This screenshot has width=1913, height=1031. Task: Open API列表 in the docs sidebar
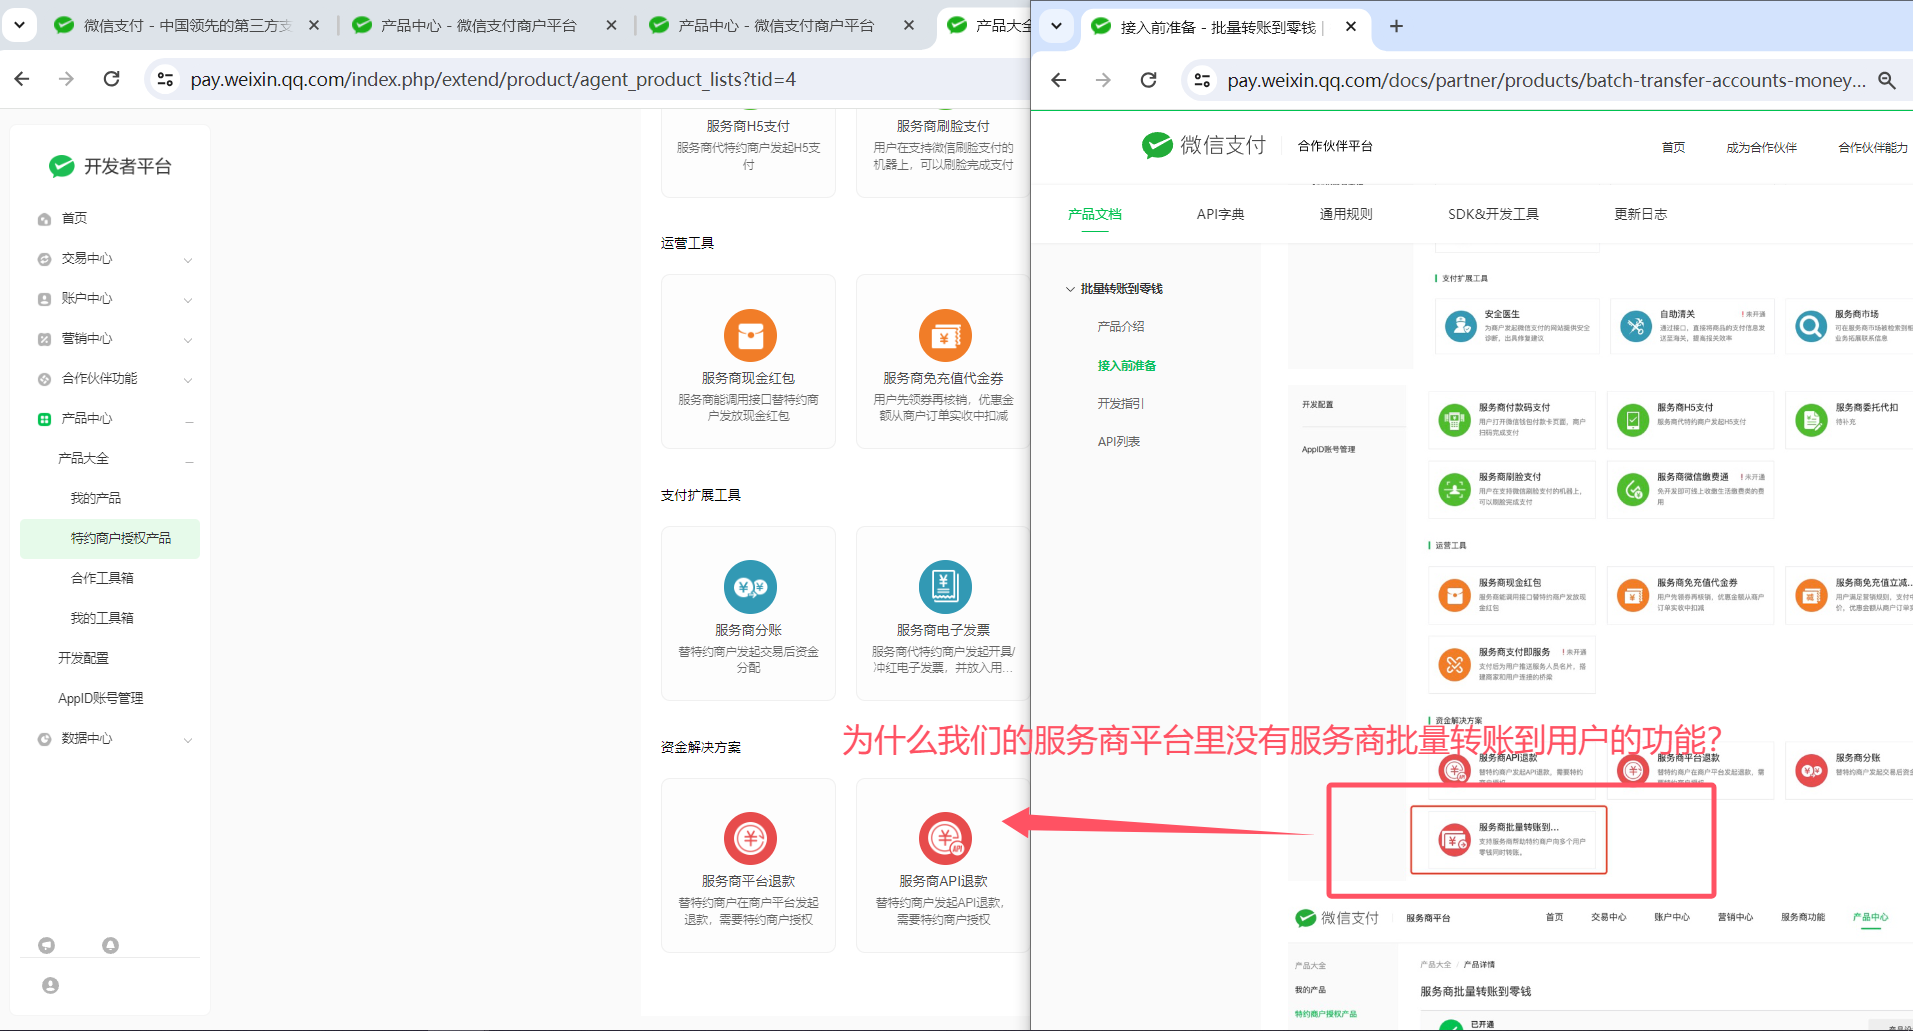pyautogui.click(x=1119, y=442)
